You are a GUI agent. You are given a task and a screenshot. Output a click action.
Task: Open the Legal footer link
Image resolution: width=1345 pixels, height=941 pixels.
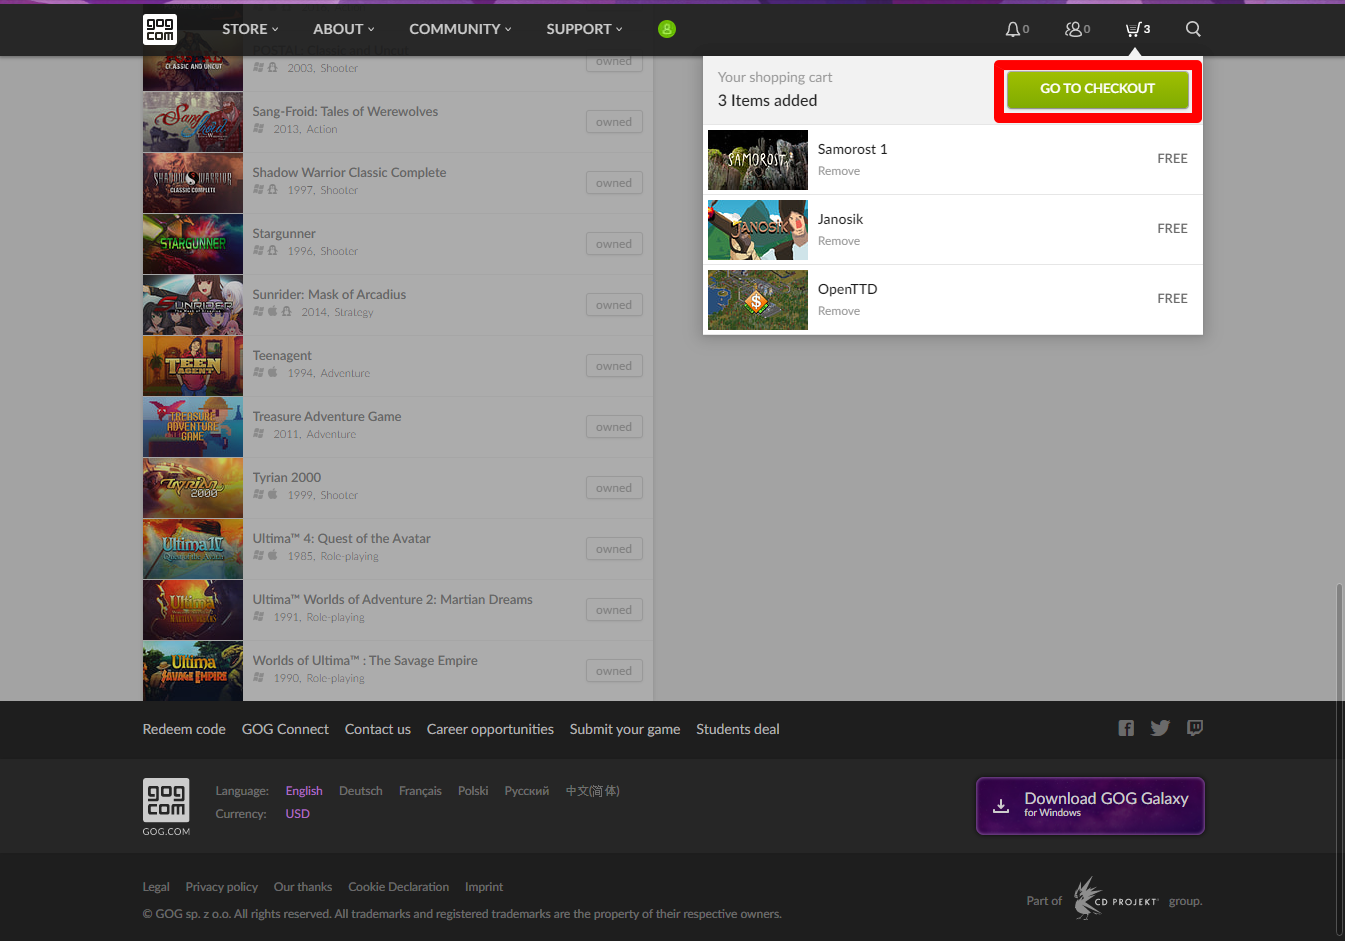[156, 887]
